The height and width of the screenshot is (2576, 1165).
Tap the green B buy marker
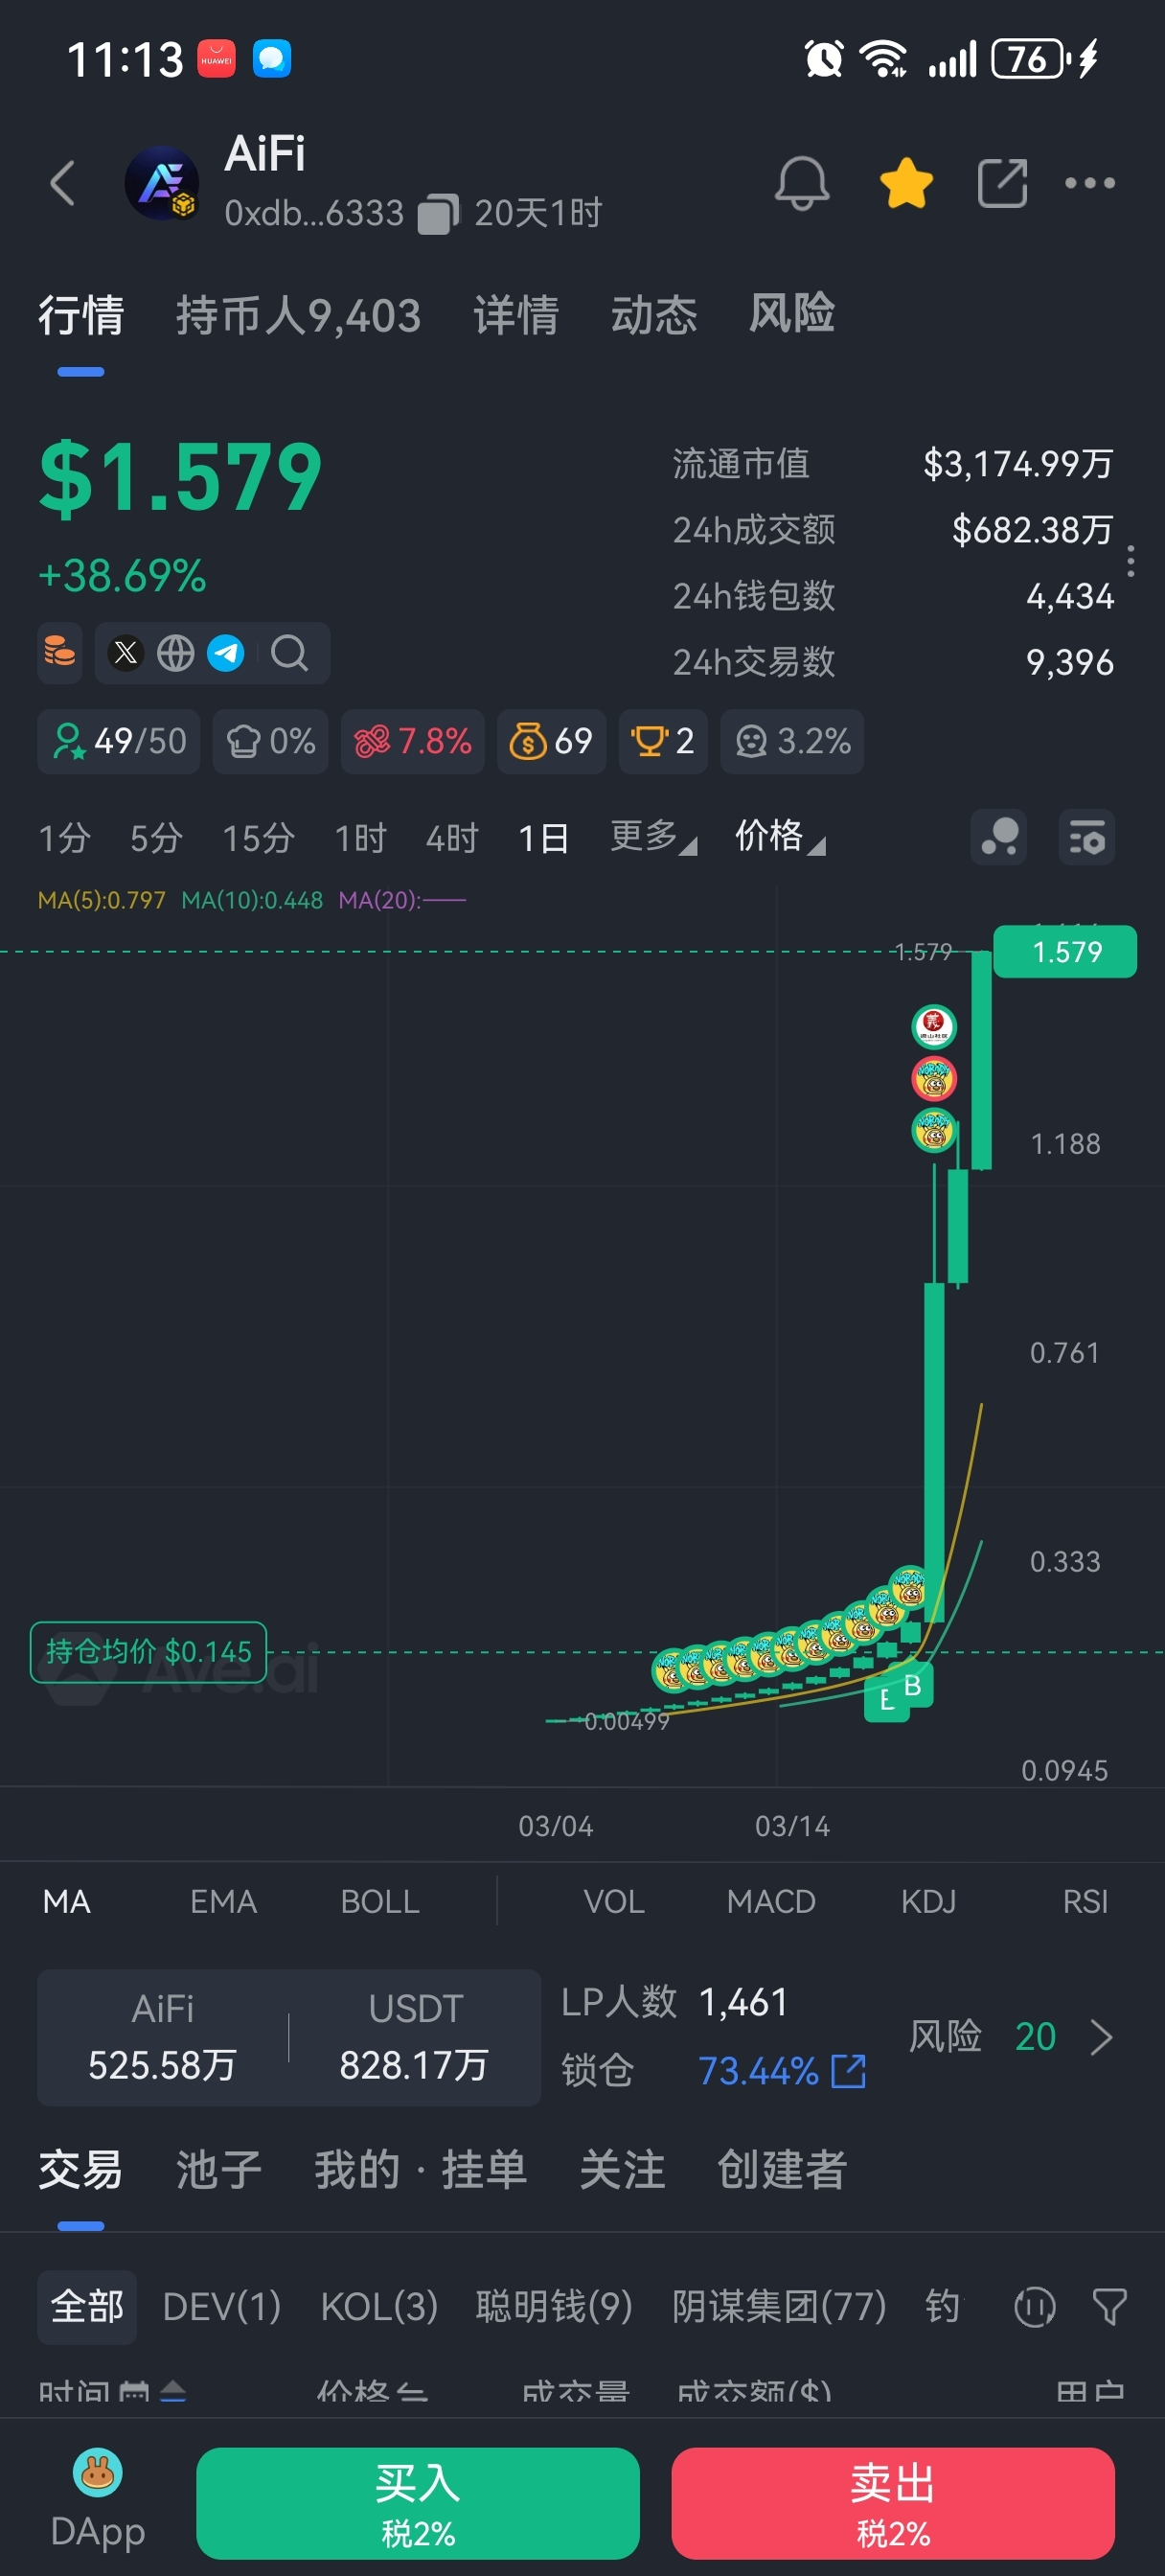[912, 1686]
